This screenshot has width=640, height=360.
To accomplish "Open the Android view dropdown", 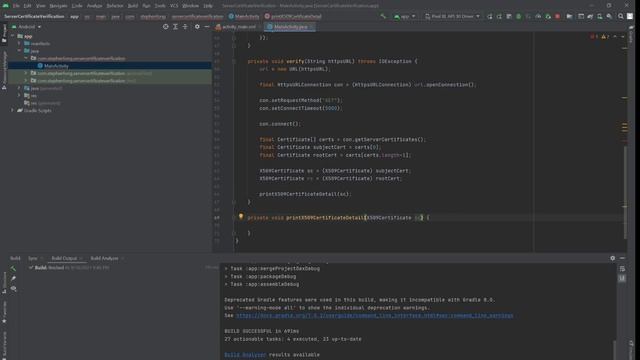I will tap(27, 27).
